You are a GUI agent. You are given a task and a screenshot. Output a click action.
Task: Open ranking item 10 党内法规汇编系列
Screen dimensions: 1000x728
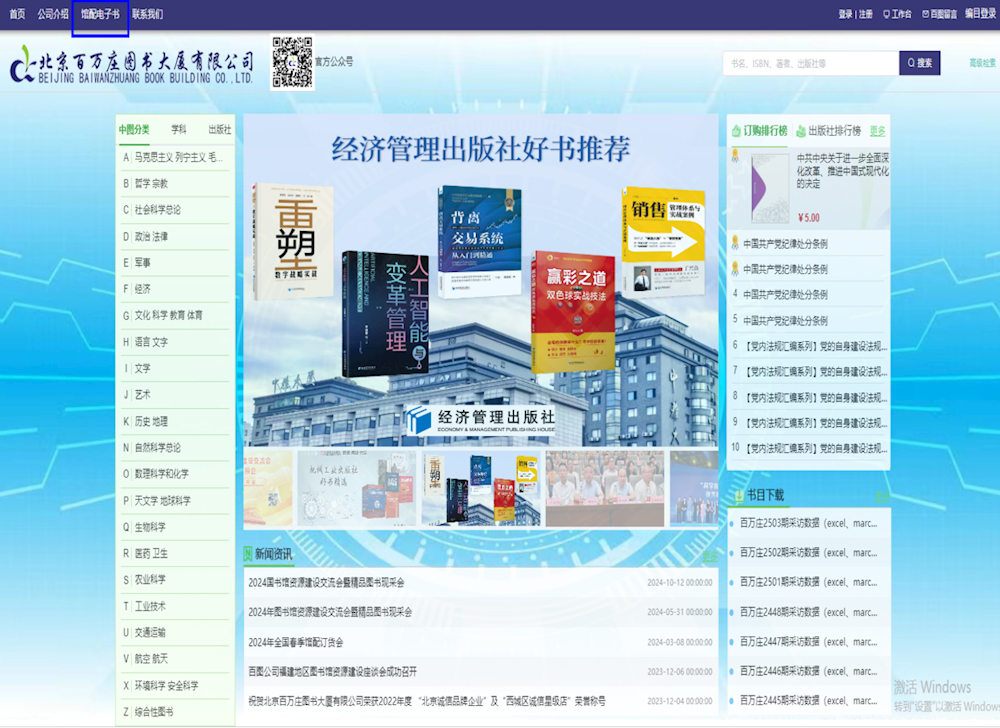(x=809, y=449)
